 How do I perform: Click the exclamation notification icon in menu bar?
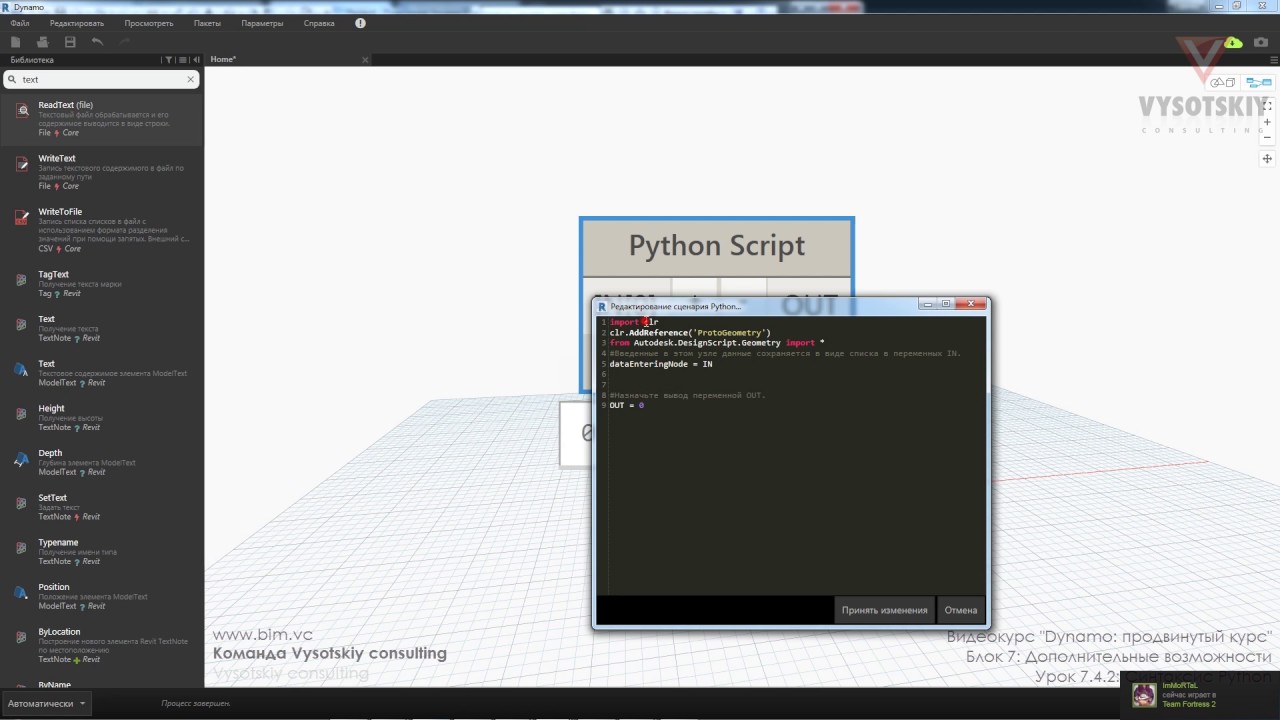point(360,23)
